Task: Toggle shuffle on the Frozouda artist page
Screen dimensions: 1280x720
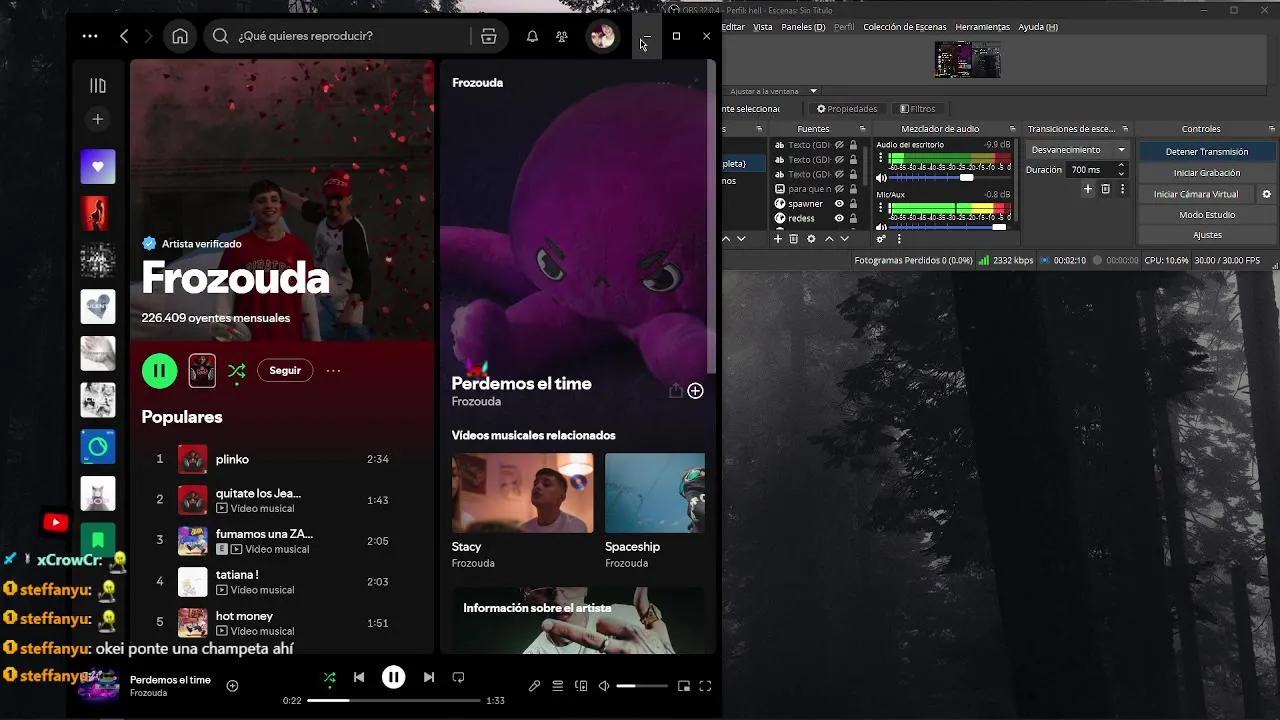Action: [237, 371]
